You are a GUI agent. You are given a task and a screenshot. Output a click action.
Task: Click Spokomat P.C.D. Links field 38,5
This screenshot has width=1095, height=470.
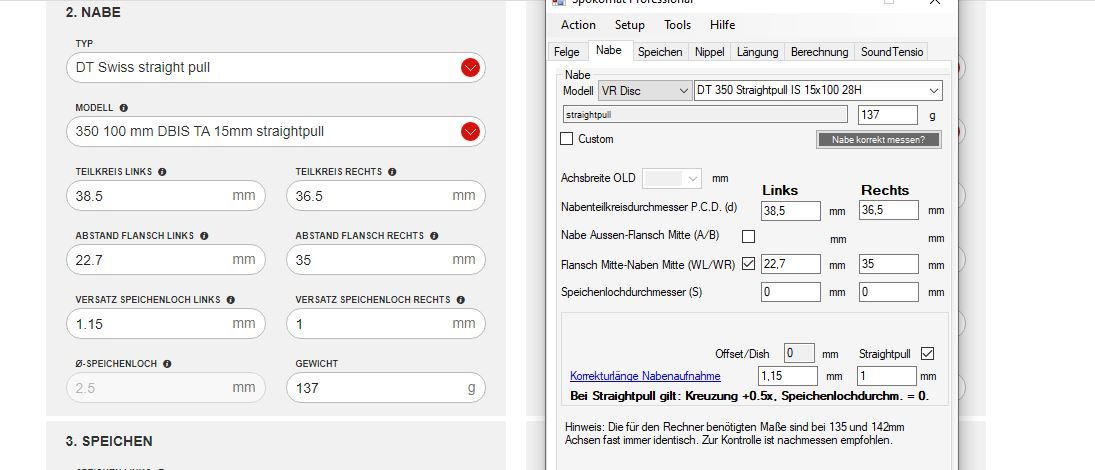click(791, 210)
